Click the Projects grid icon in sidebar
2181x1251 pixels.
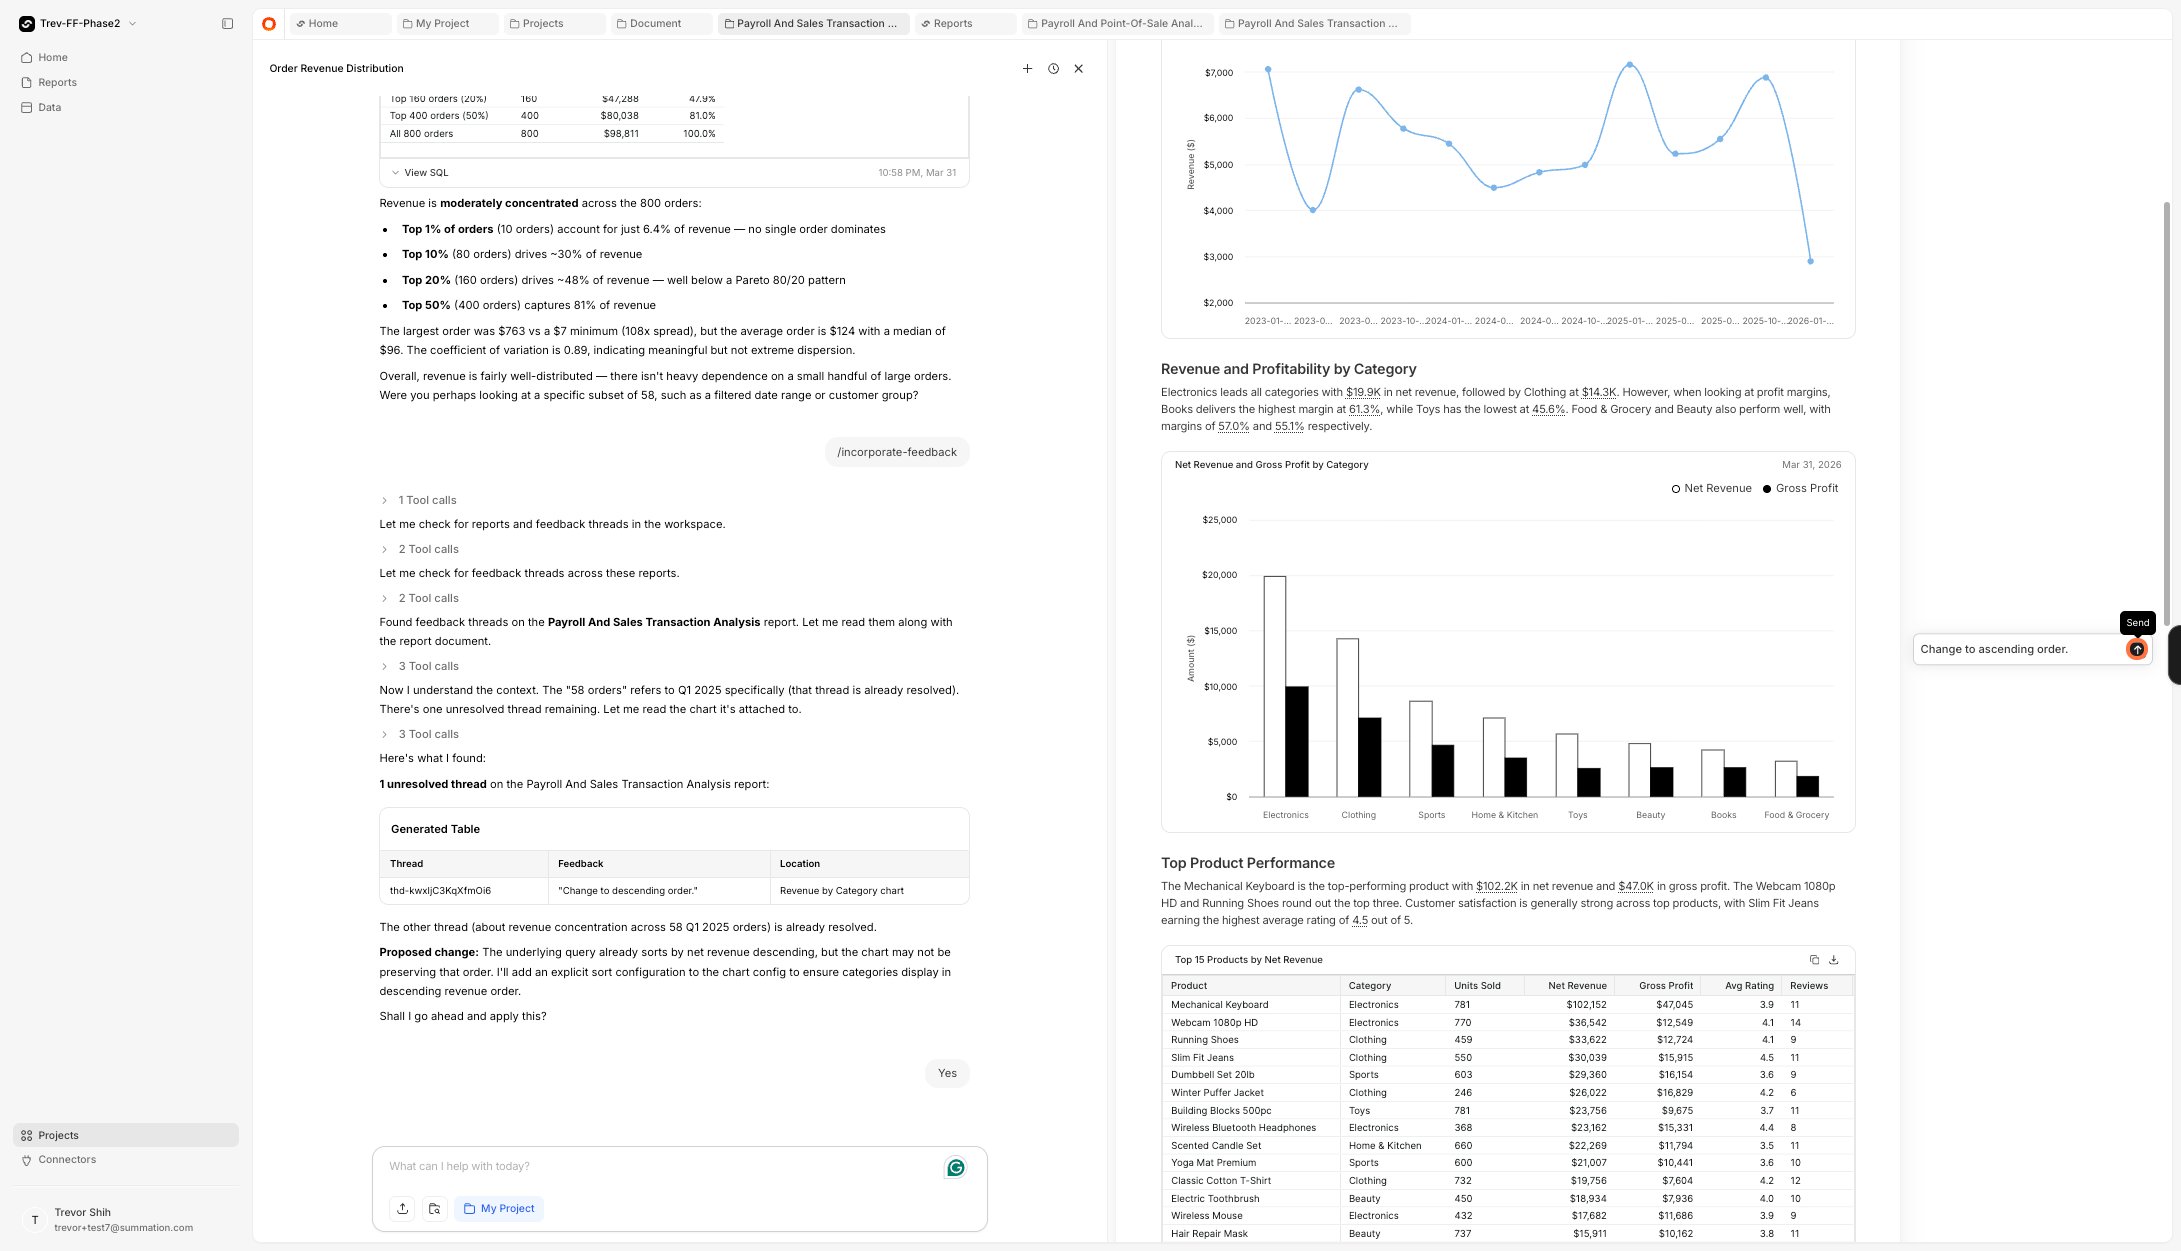(x=26, y=1135)
